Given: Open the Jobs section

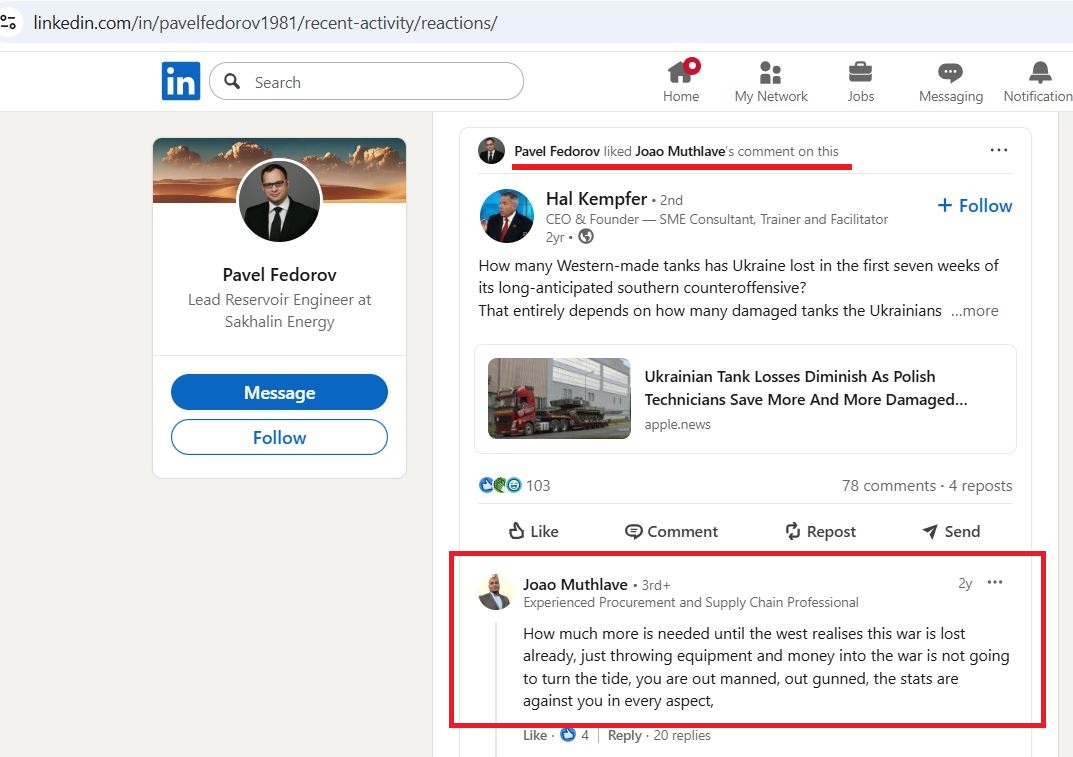Looking at the screenshot, I should point(860,80).
